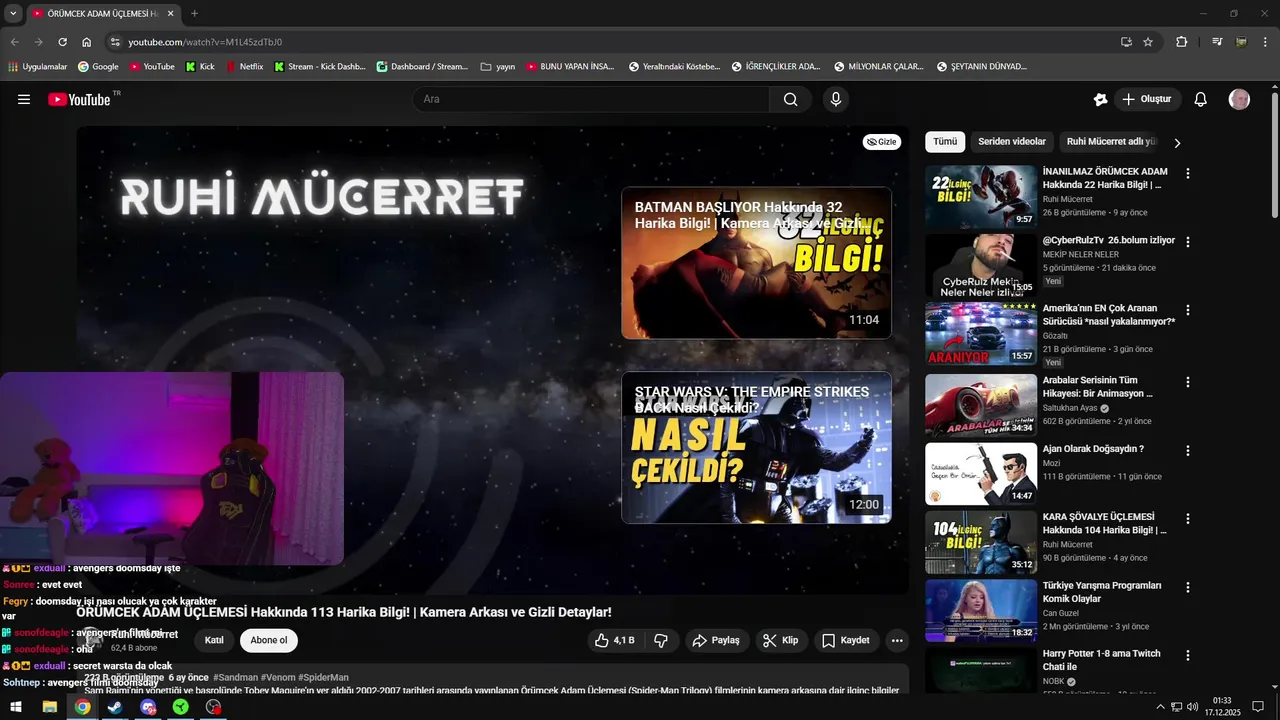Open the Uygulamalar apps shortcut
Viewport: 1280px width, 720px height.
point(37,67)
